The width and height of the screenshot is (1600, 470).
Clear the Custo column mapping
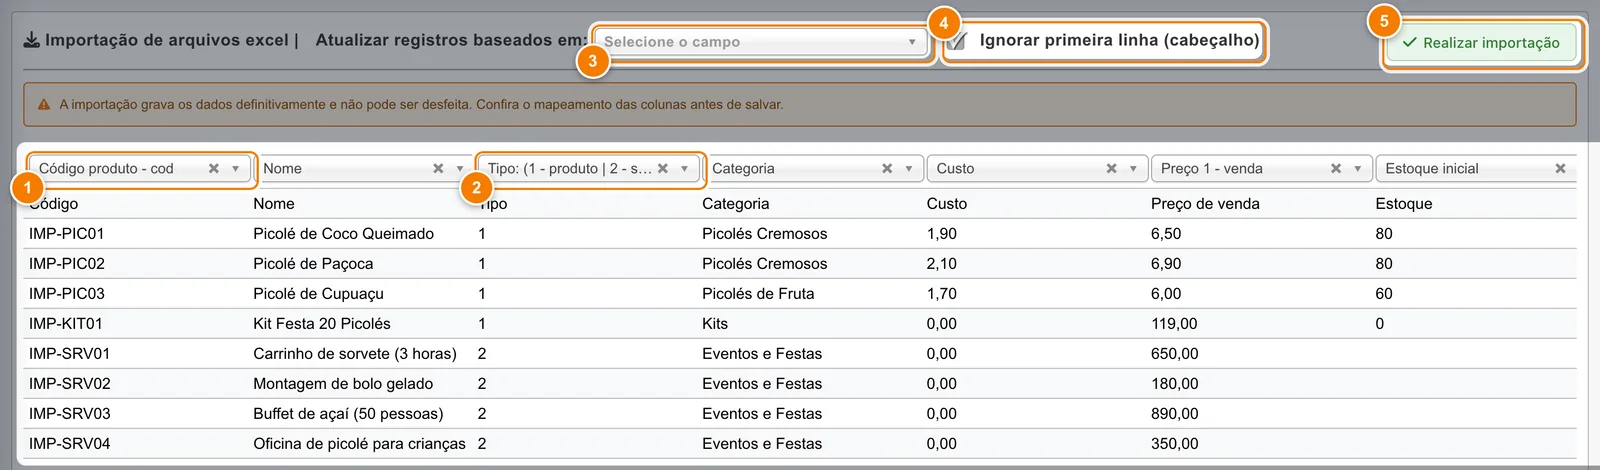[x=1111, y=169]
